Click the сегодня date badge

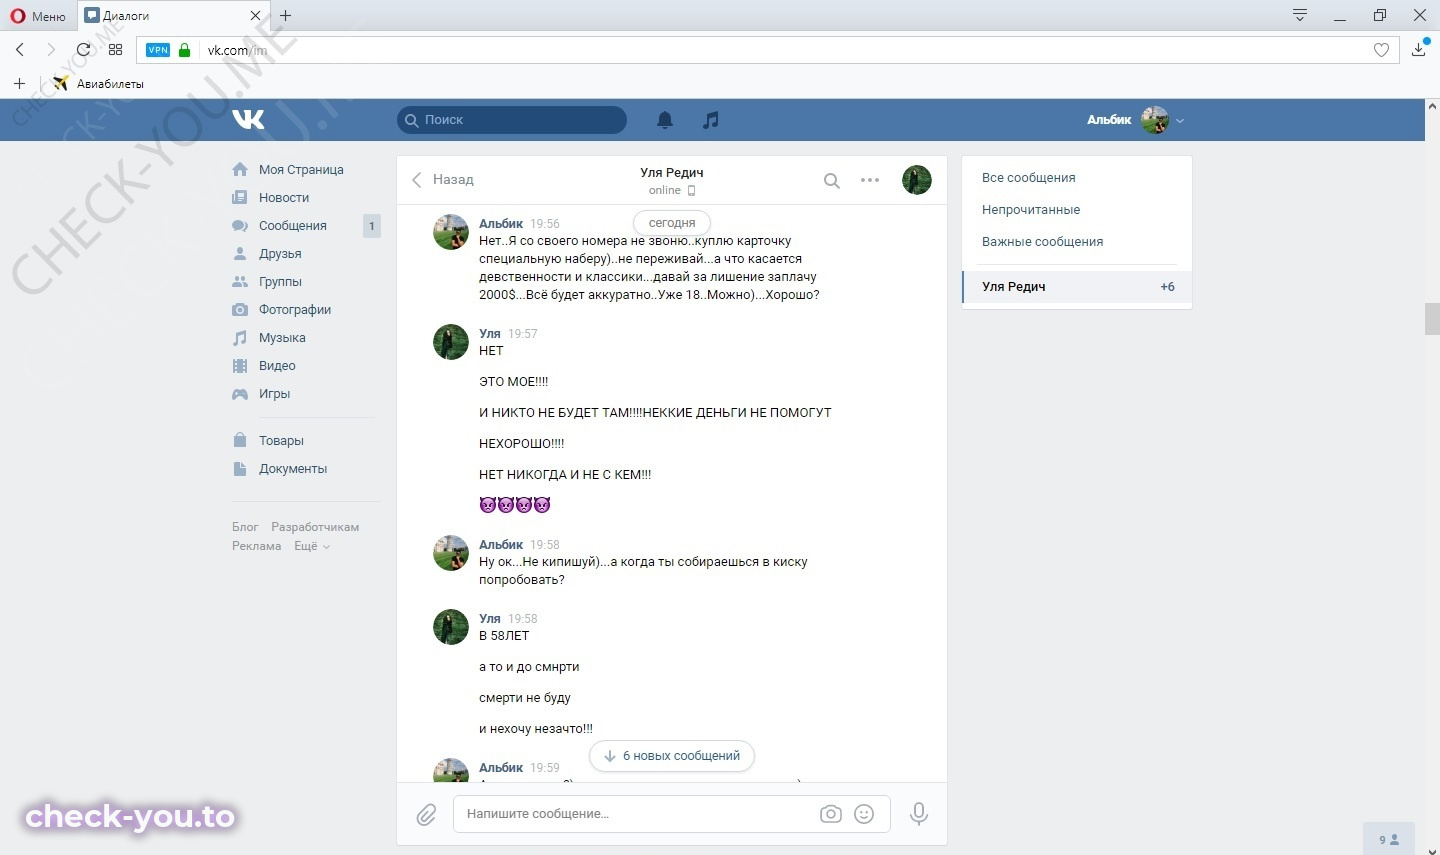pos(672,223)
